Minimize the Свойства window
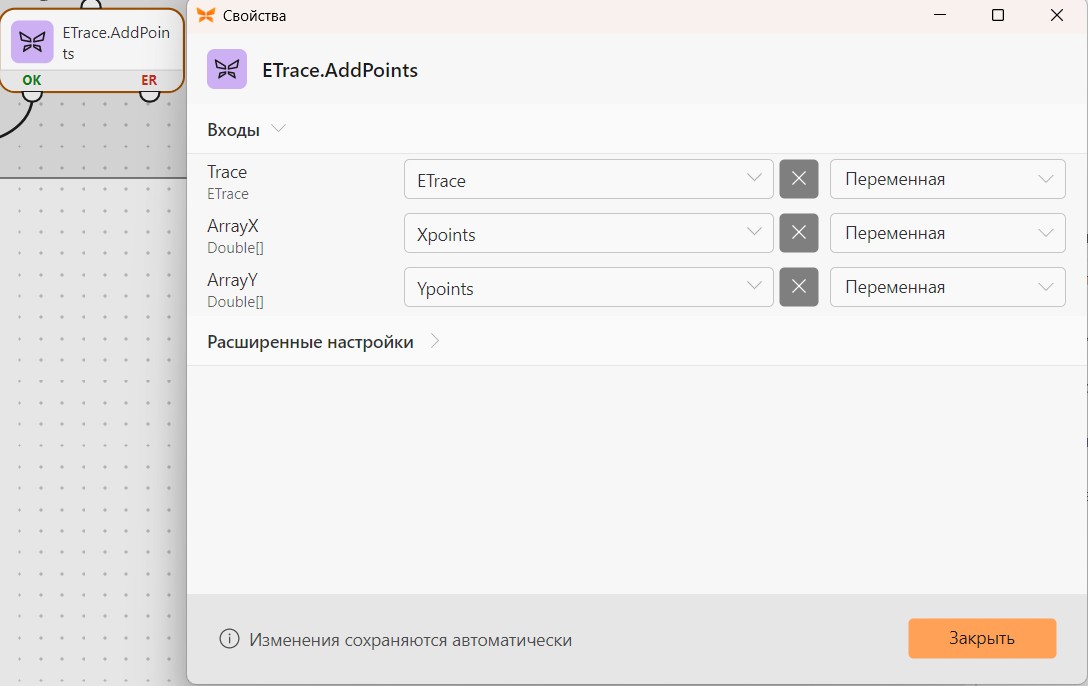The image size is (1088, 686). coord(940,15)
